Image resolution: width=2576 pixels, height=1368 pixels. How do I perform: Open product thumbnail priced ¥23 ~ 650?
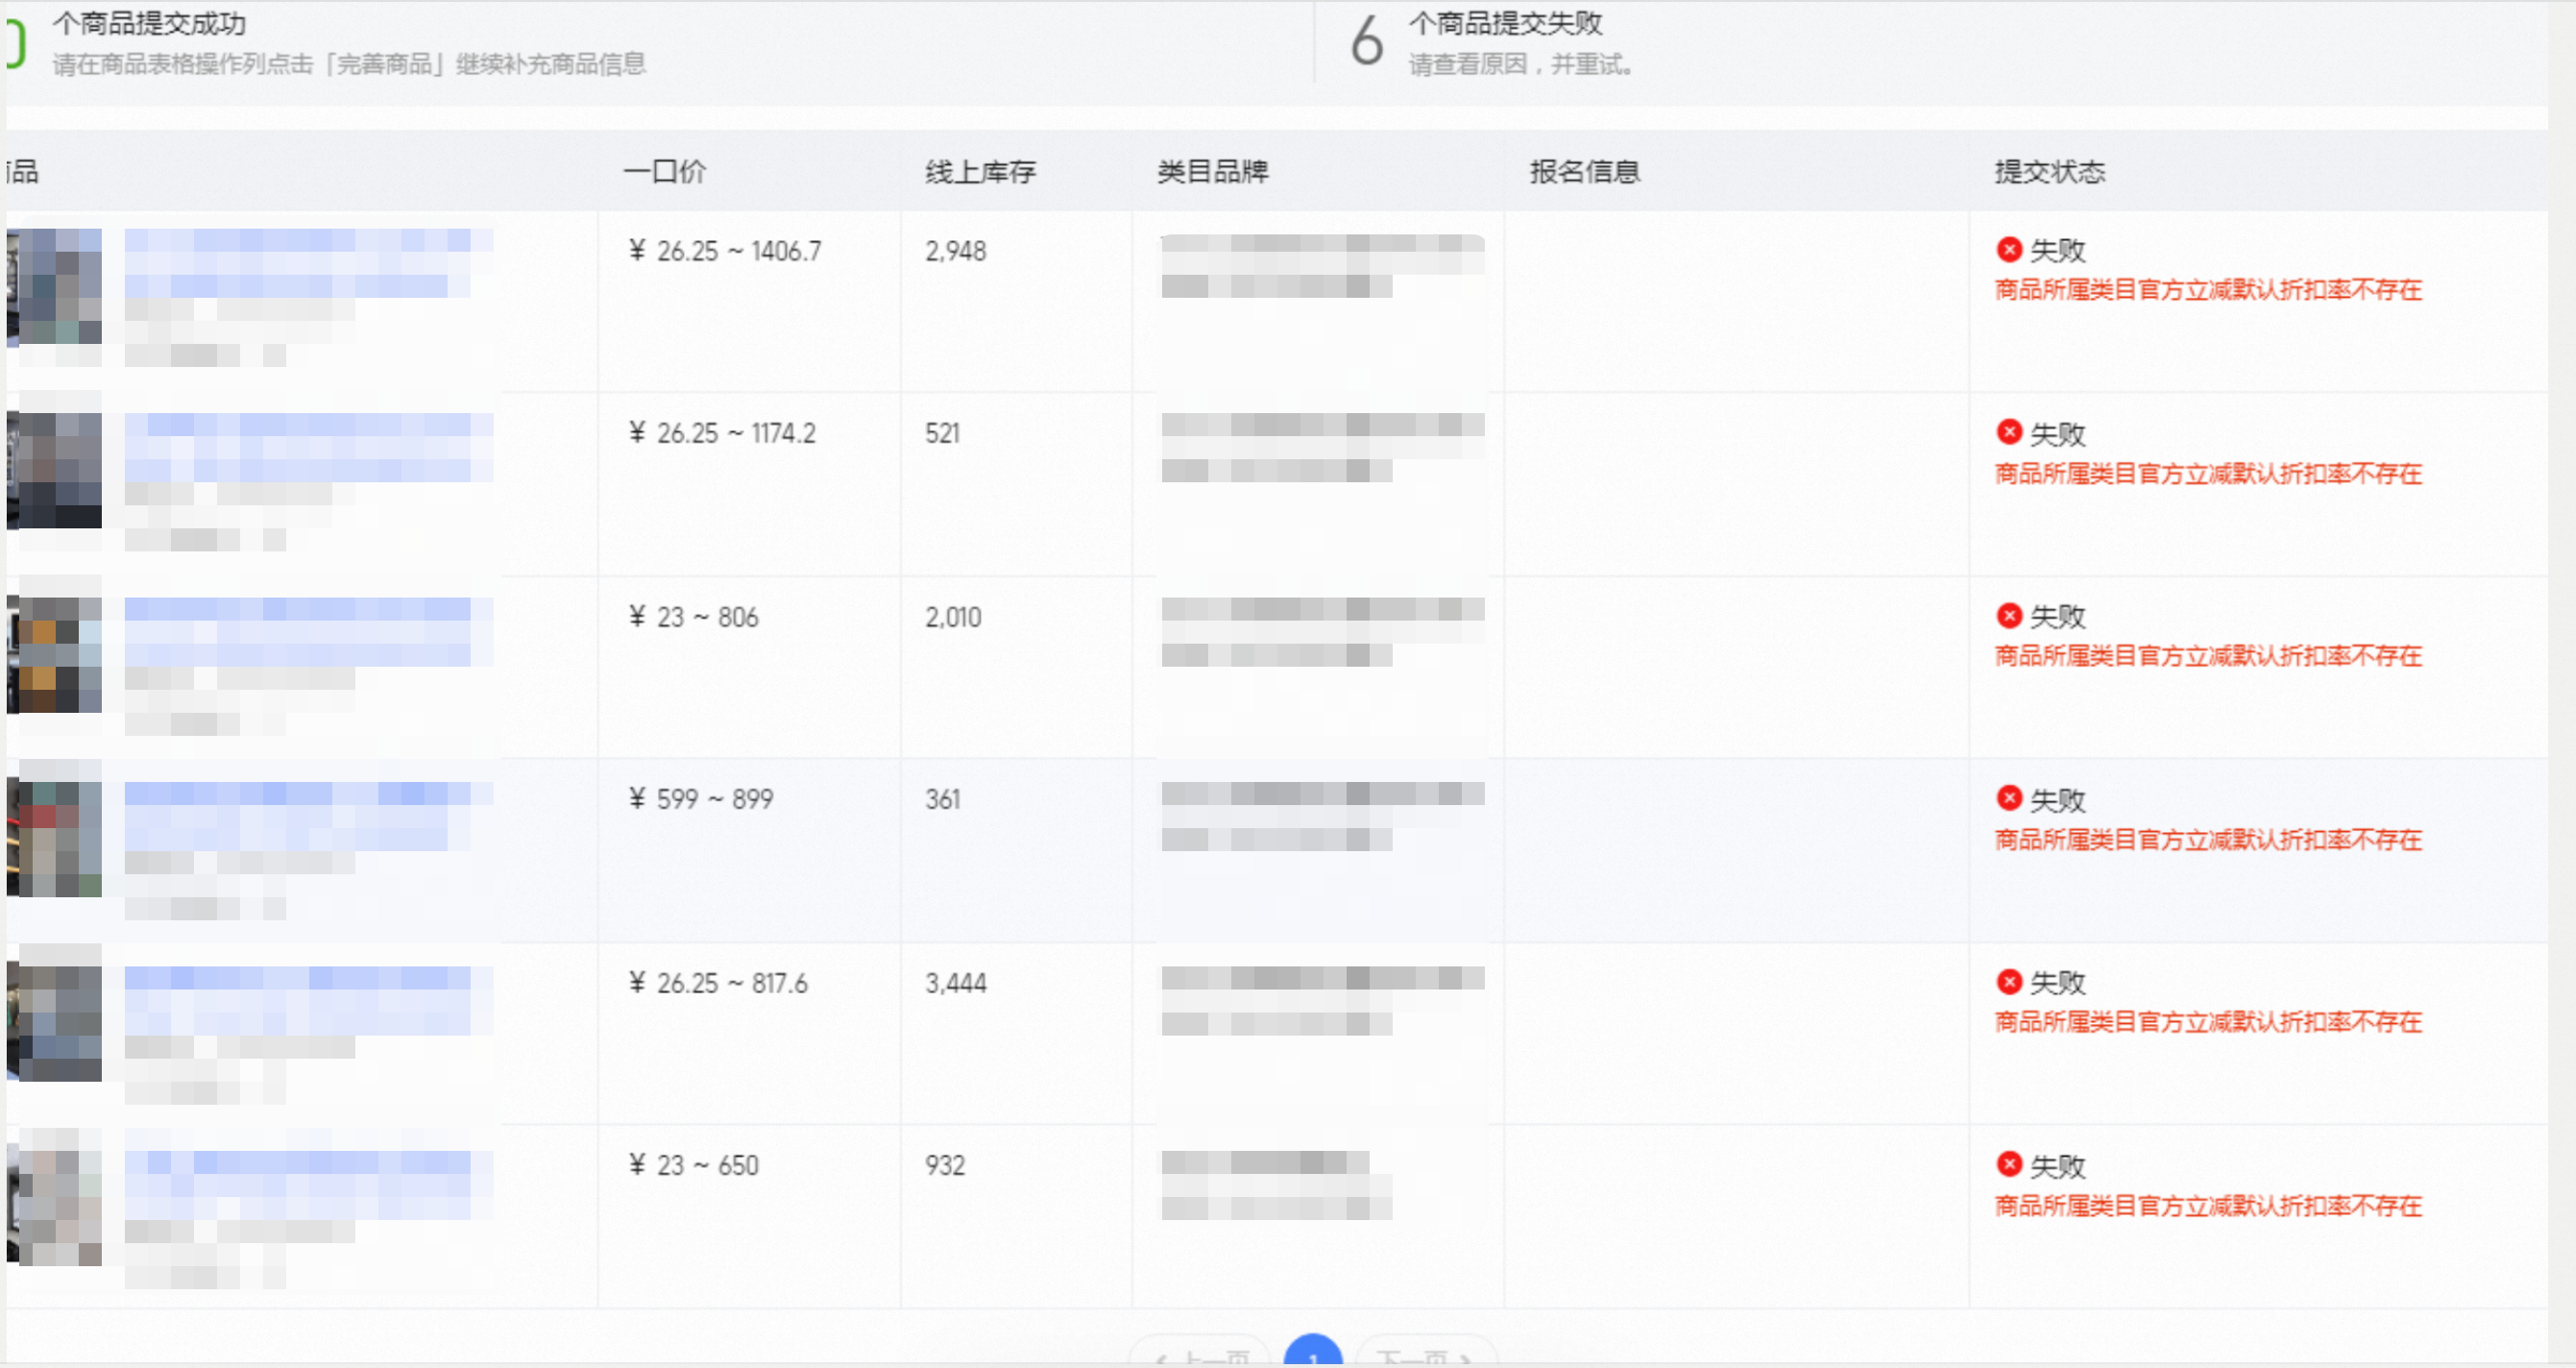click(x=54, y=1206)
